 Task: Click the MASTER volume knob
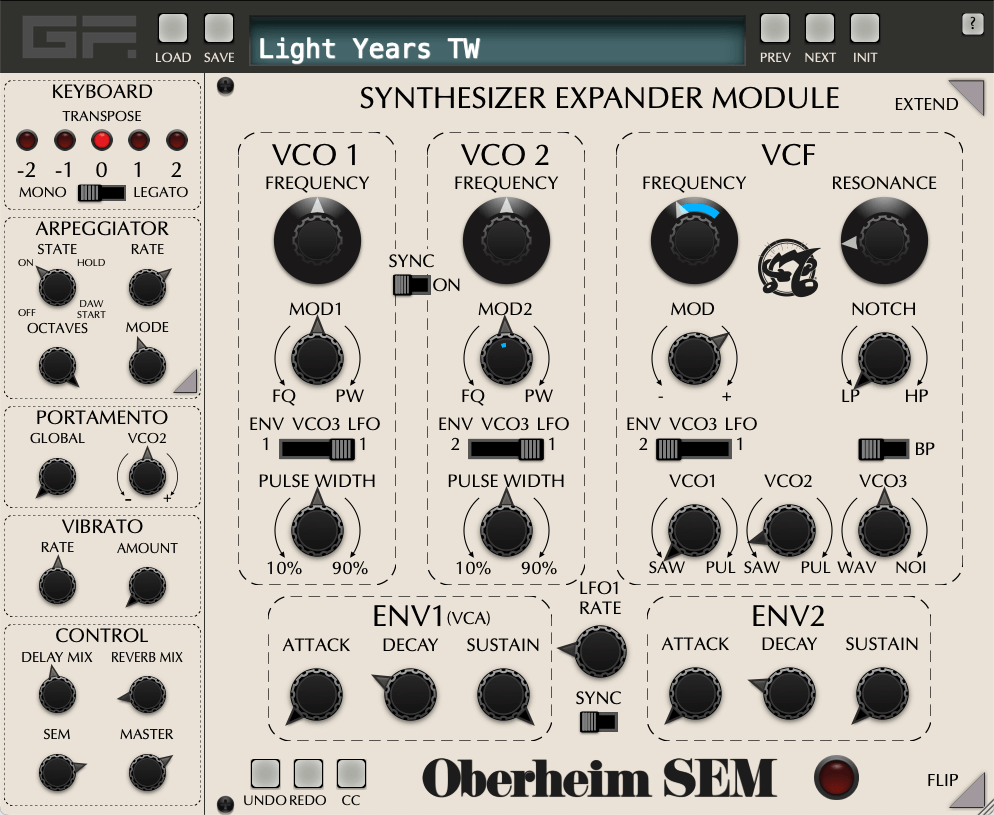click(x=147, y=773)
